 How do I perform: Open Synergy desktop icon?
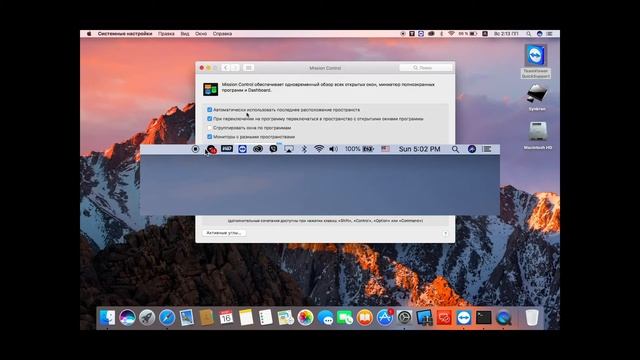point(537,98)
